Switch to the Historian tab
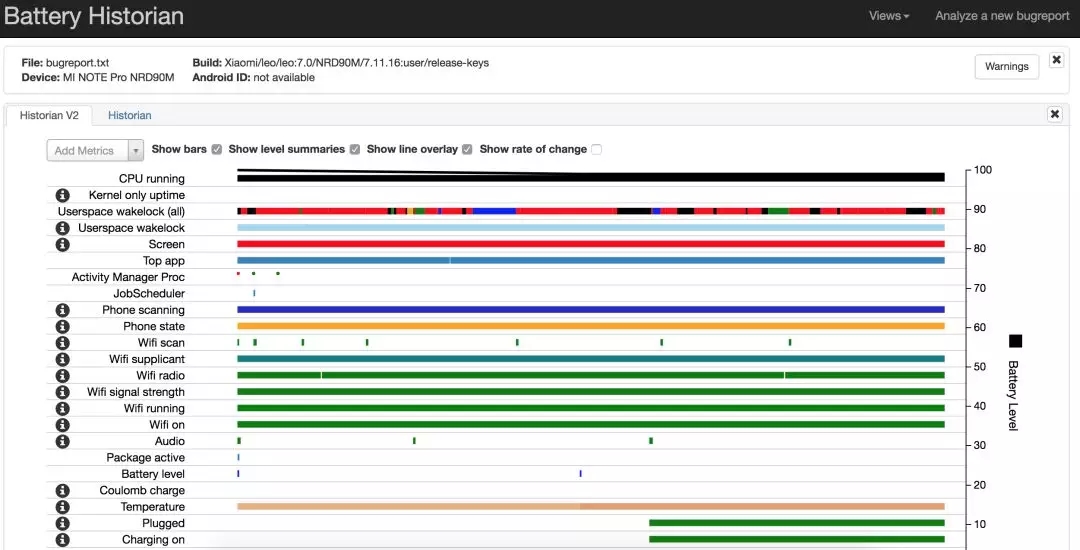Screen dimensions: 1080x550 [x=129, y=115]
